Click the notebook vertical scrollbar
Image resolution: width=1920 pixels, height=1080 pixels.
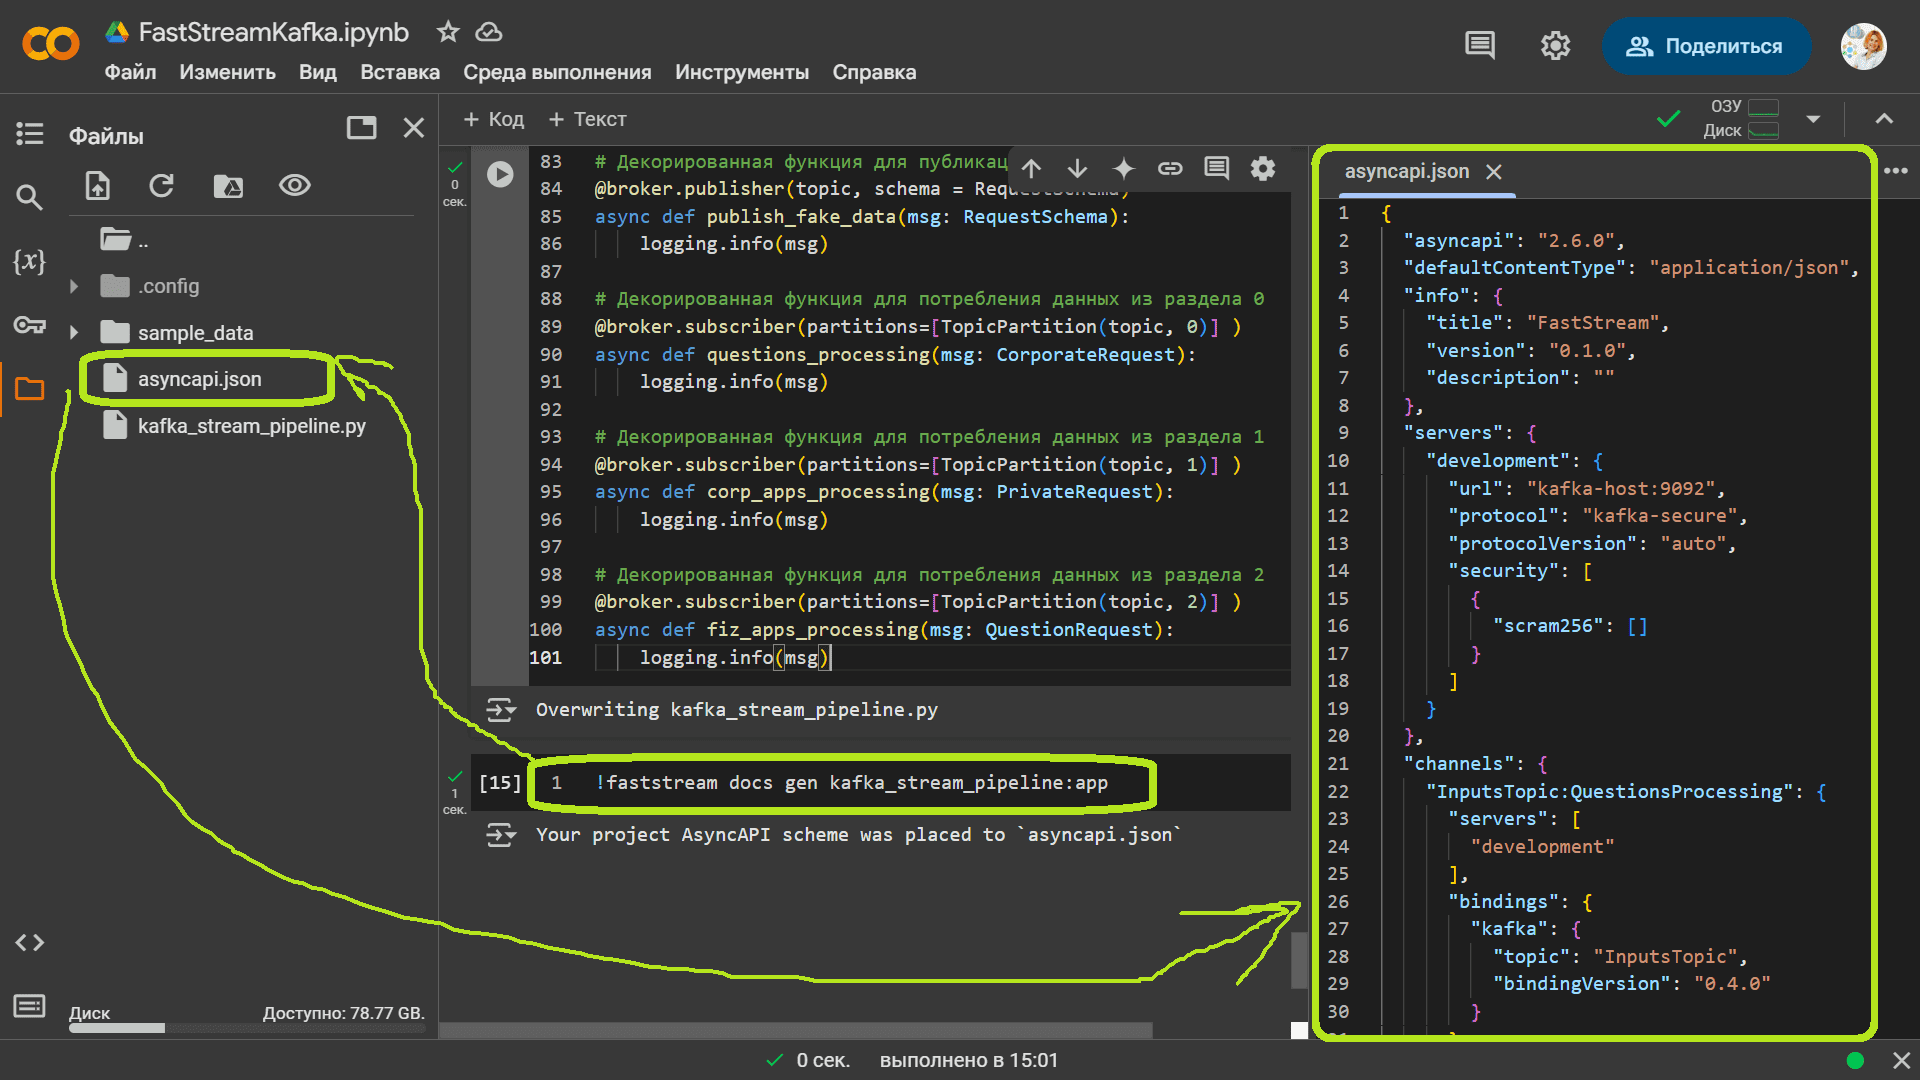(1299, 960)
